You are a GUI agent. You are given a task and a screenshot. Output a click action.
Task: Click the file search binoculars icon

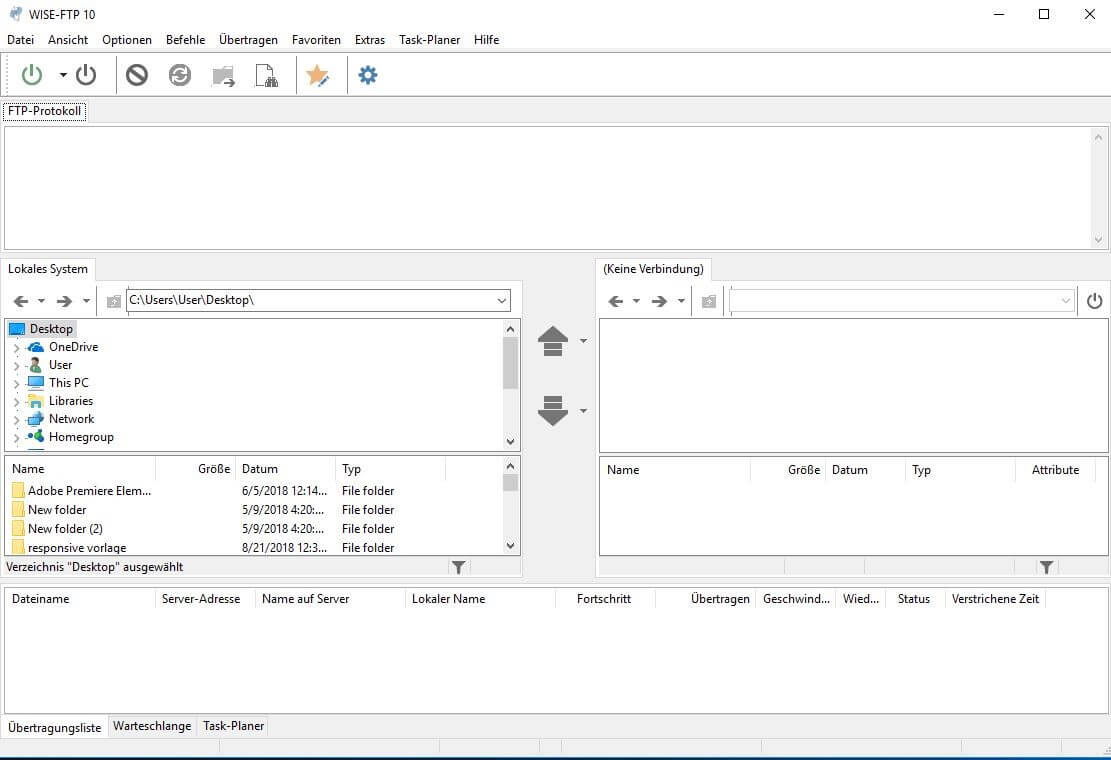[266, 76]
